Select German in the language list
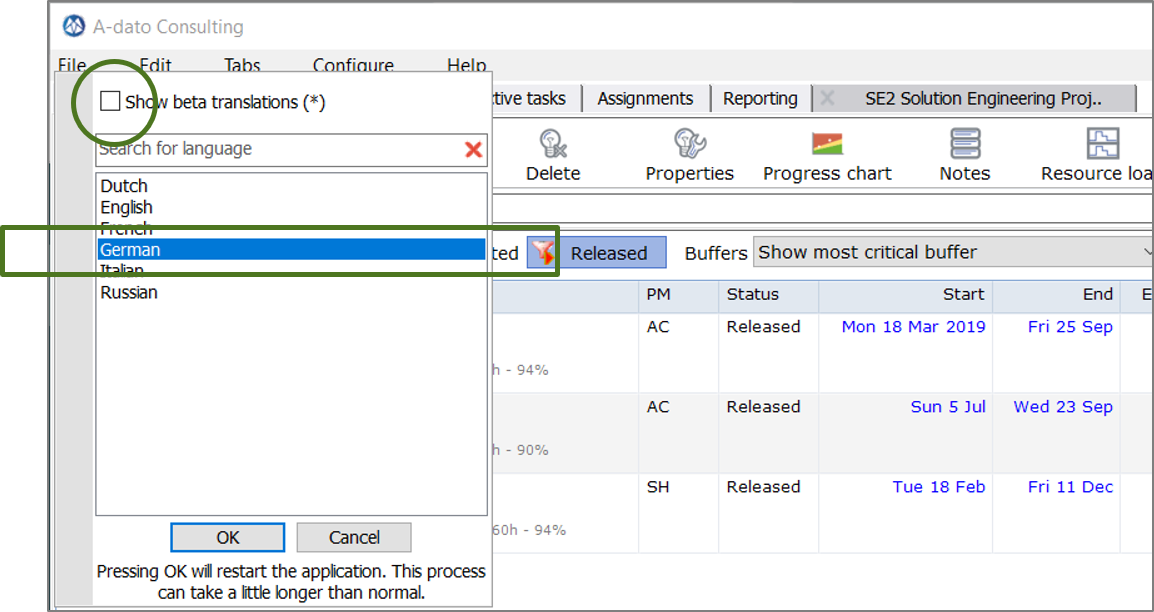 click(291, 249)
